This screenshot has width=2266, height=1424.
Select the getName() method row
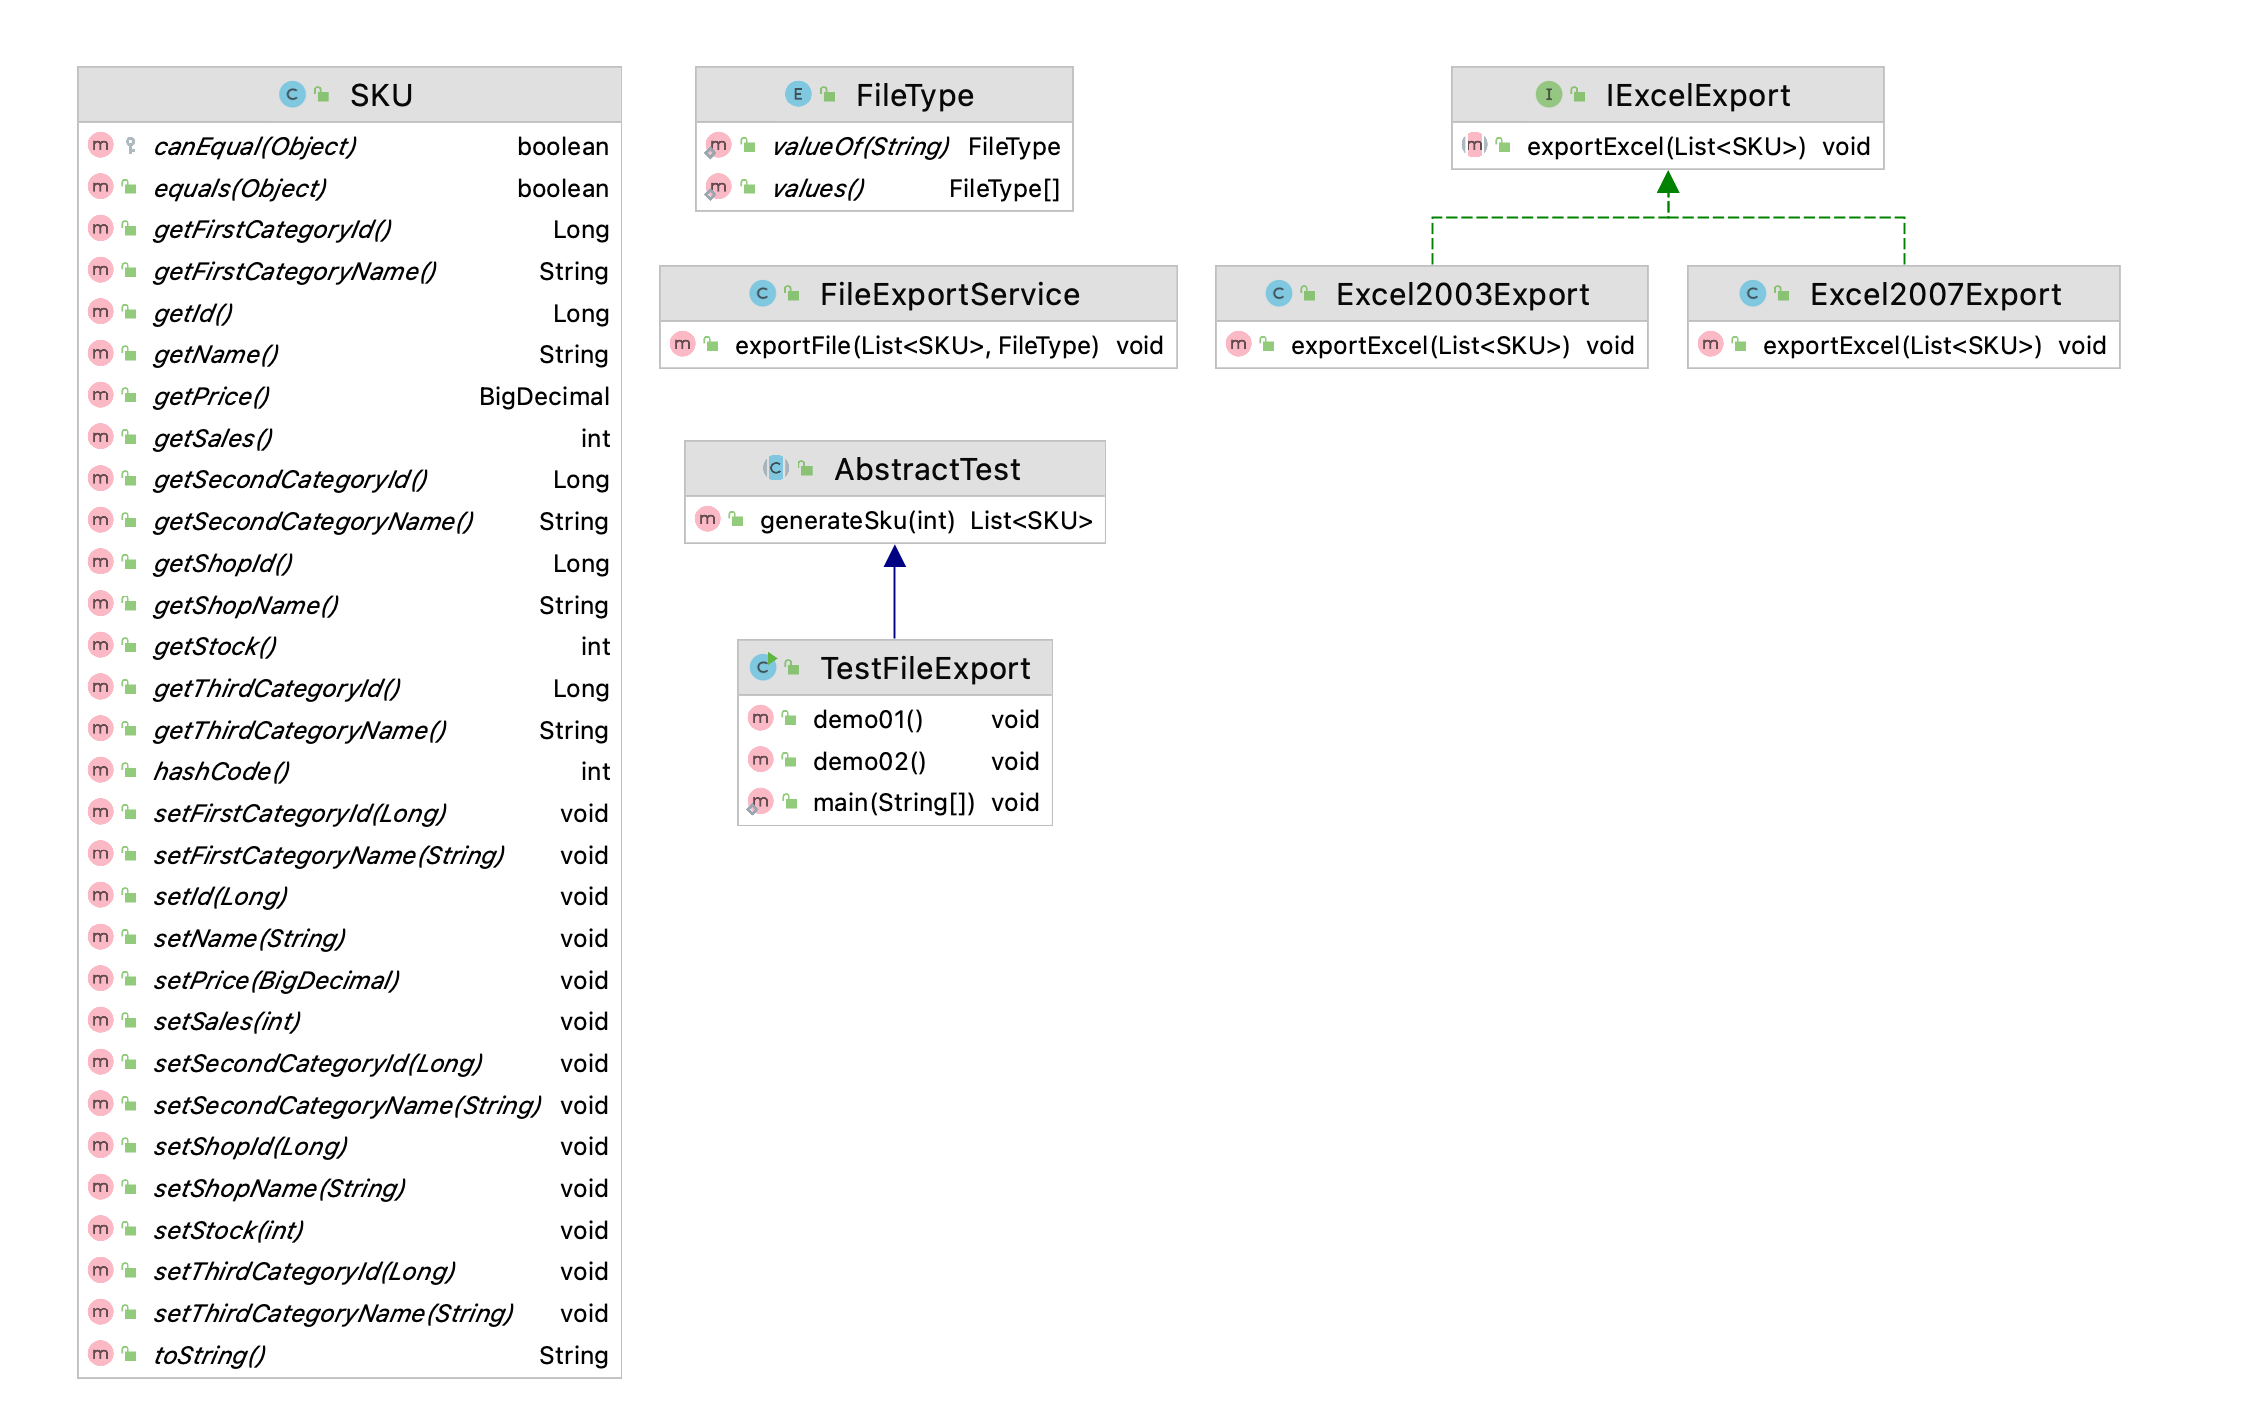tap(349, 354)
